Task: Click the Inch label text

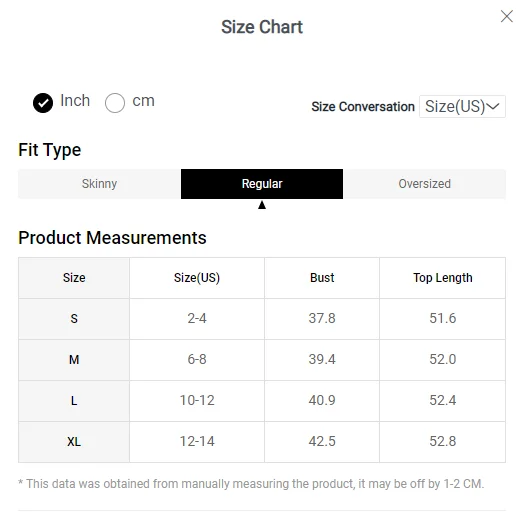Action: 75,101
